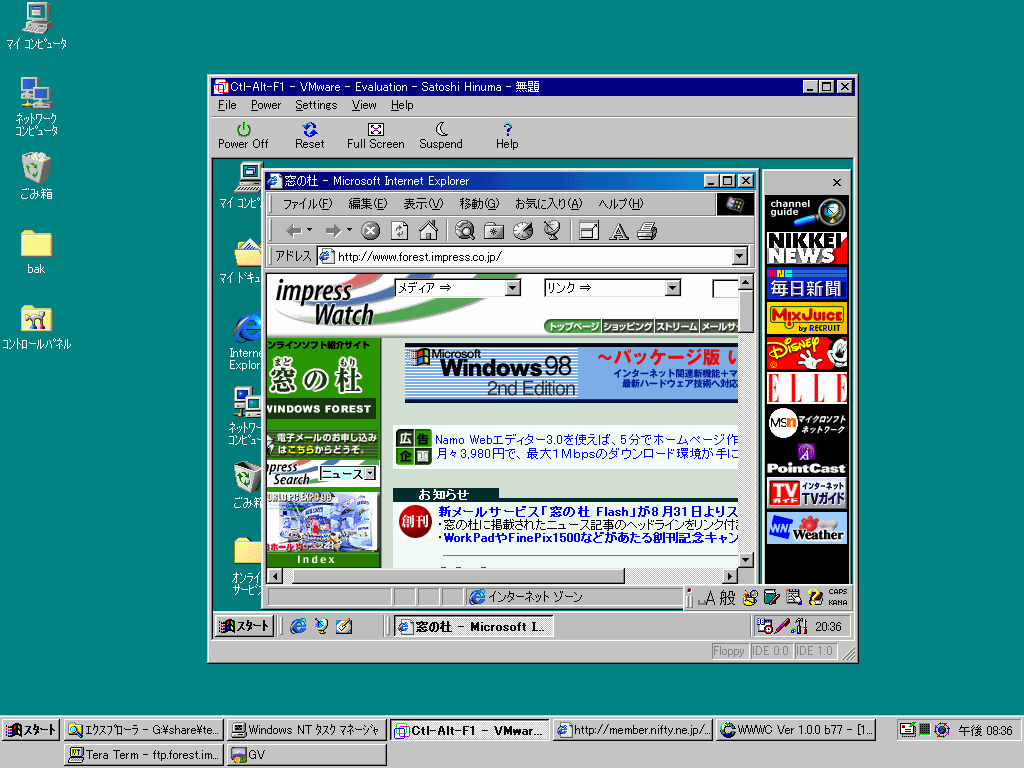Click the WORLD PC EXPO 99 thumbnail

[x=323, y=521]
